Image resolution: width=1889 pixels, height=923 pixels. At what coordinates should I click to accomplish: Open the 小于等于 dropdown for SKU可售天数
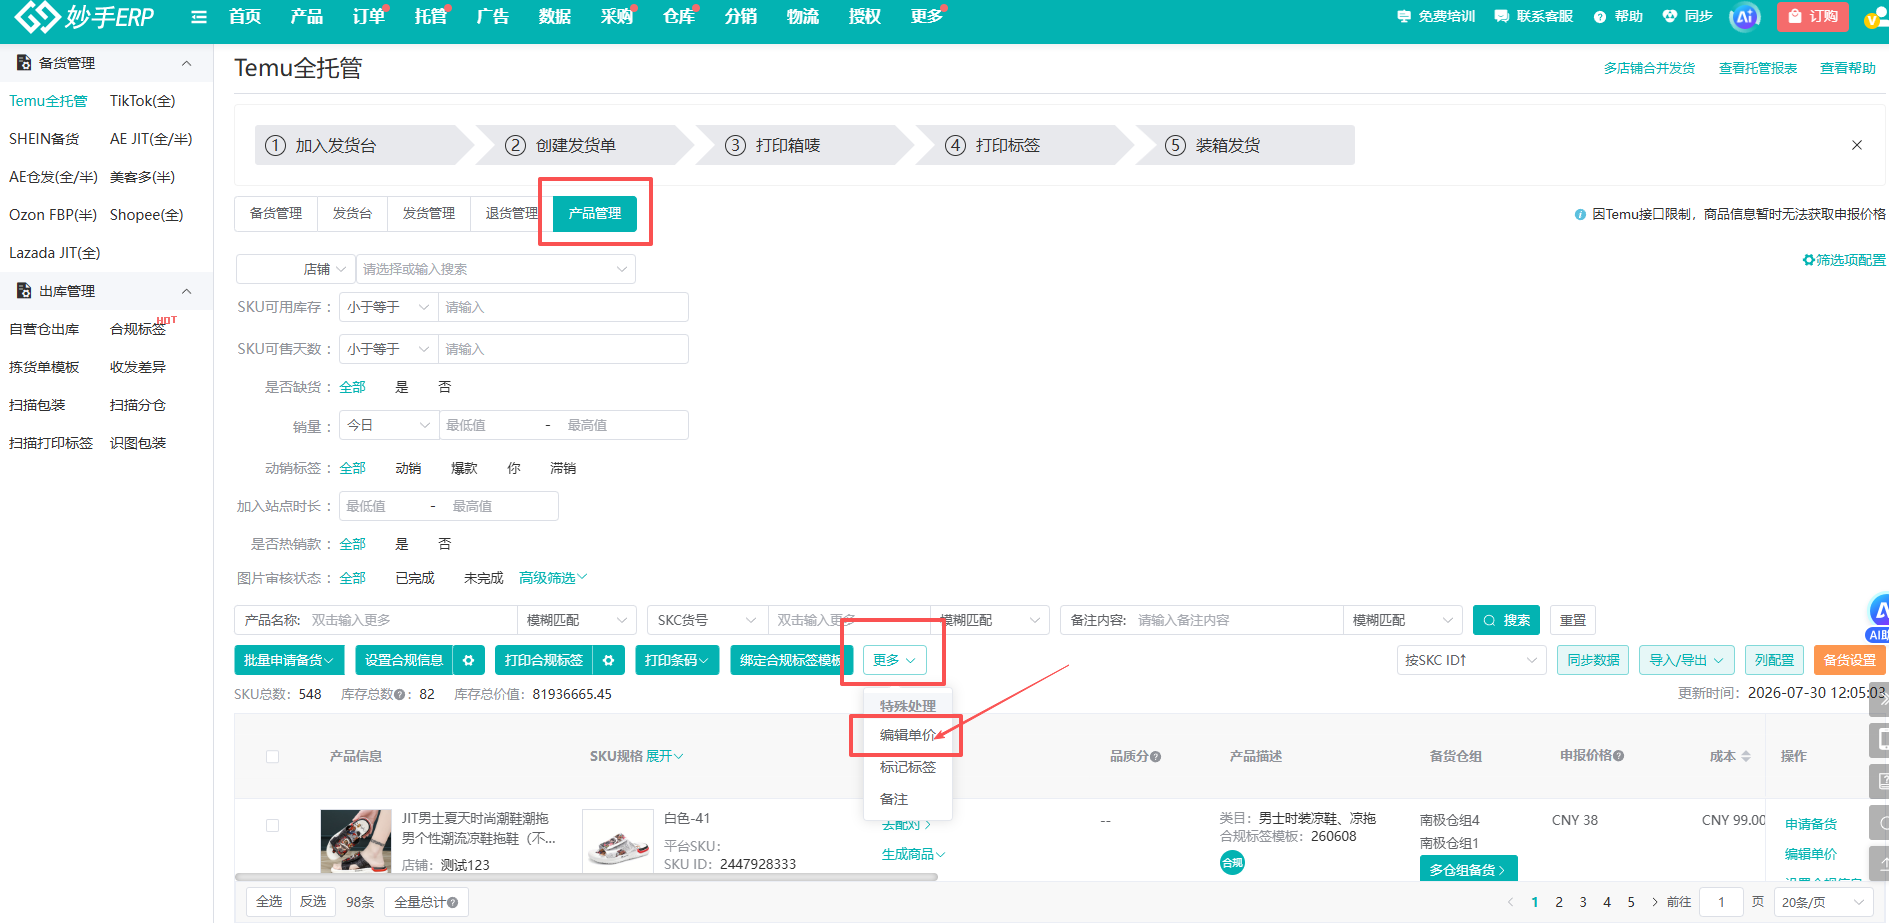(389, 349)
